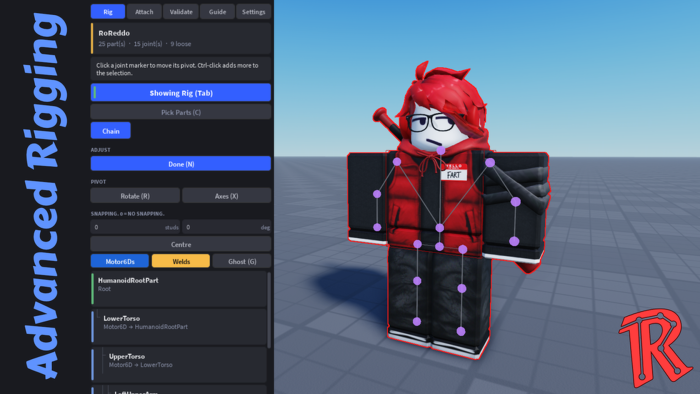Click the studs snapping input field
This screenshot has width=700, height=394.
pos(135,227)
